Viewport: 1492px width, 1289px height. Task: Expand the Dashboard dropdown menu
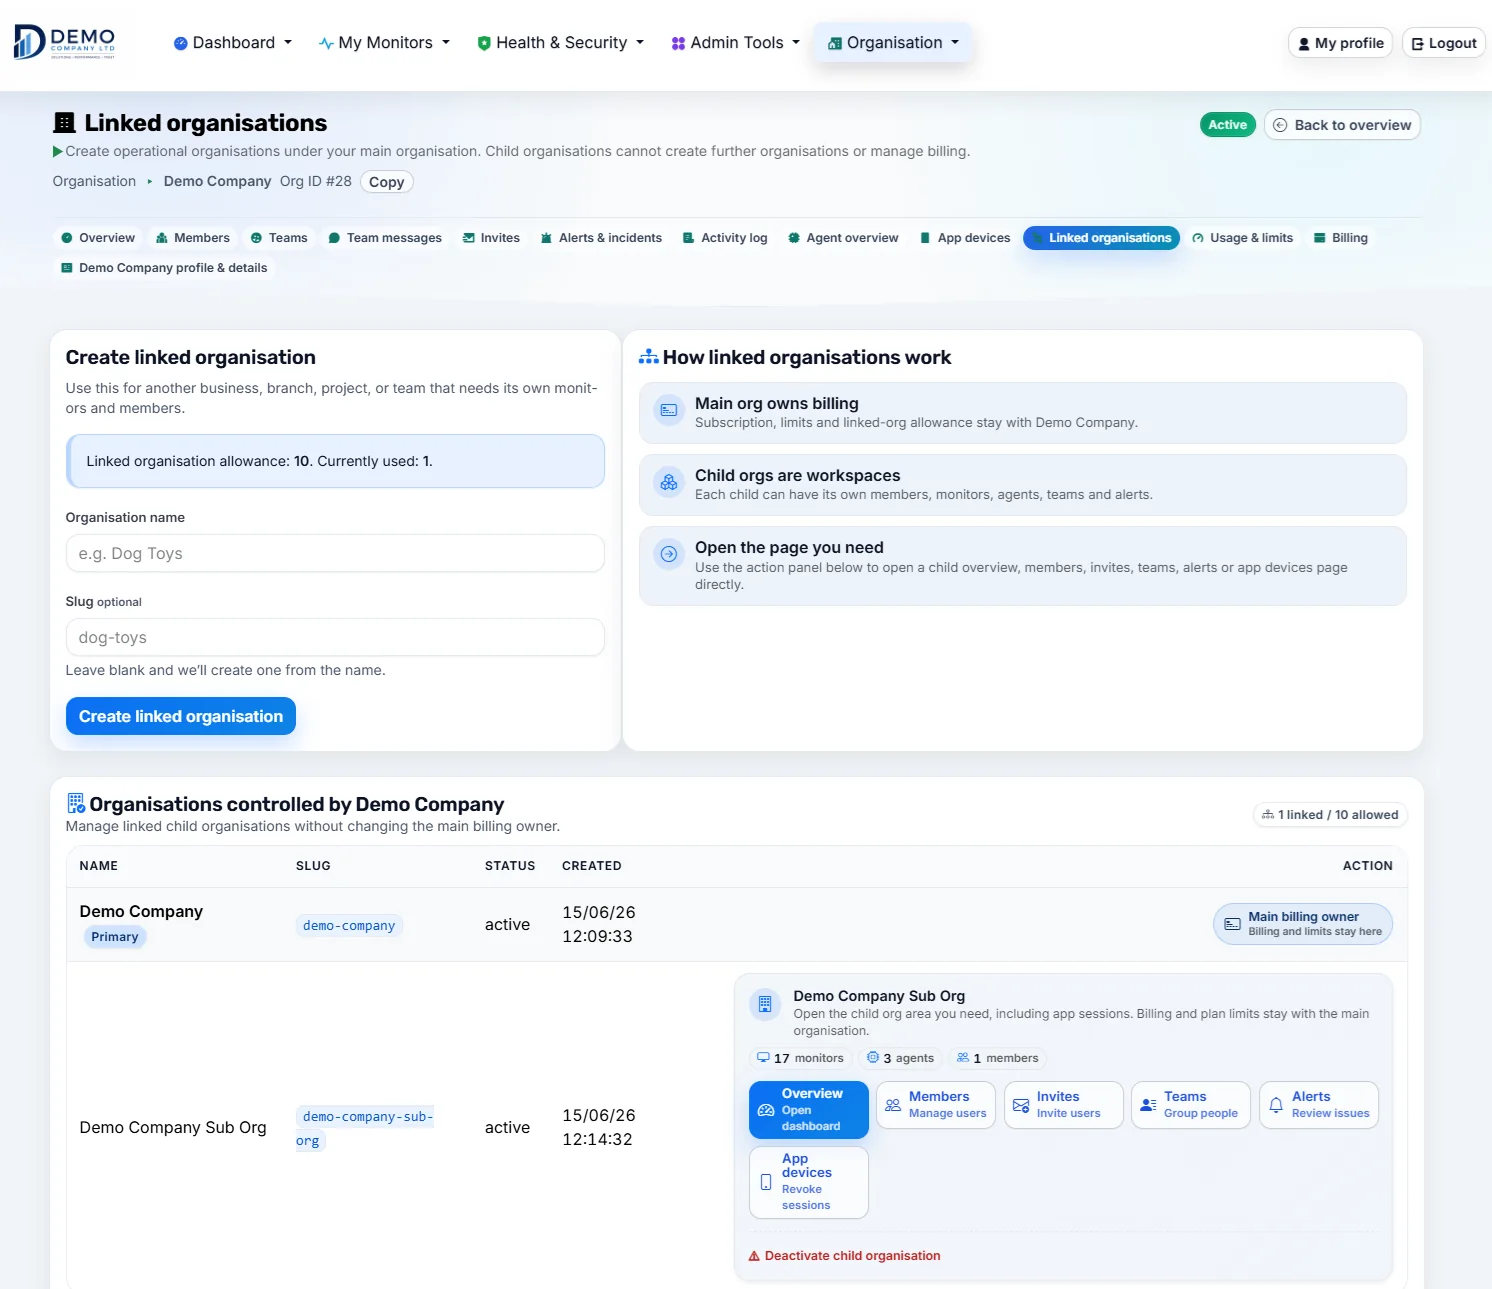pyautogui.click(x=233, y=42)
